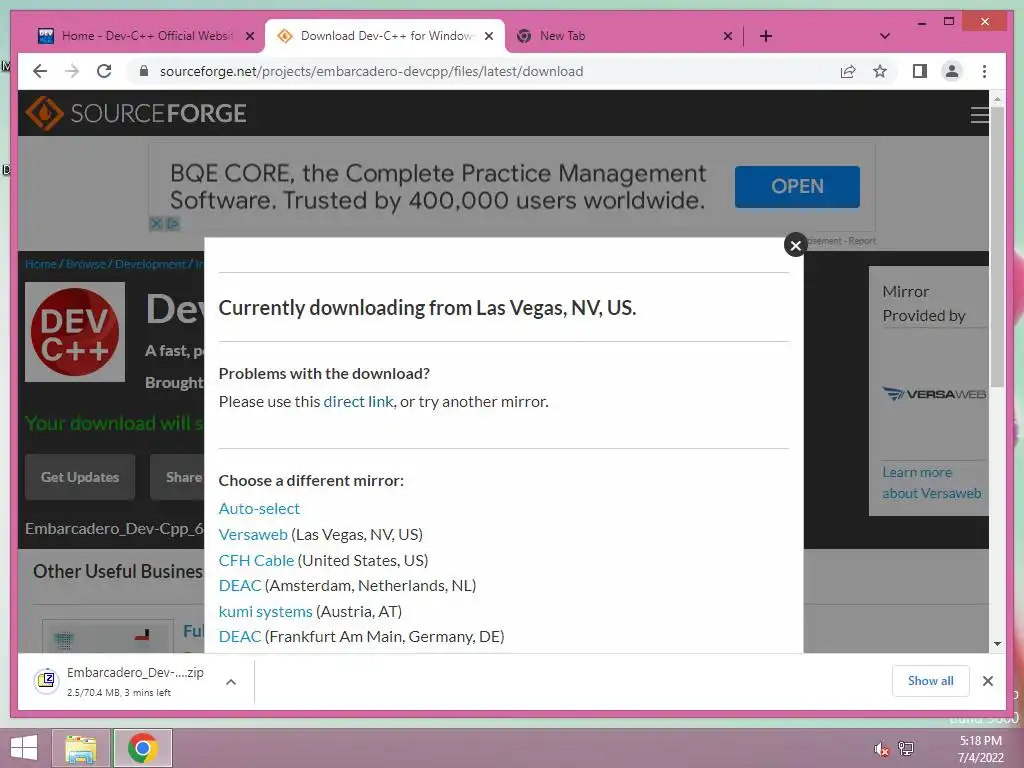Close the Download Dev-C++ tab
The image size is (1024, 768).
489,36
